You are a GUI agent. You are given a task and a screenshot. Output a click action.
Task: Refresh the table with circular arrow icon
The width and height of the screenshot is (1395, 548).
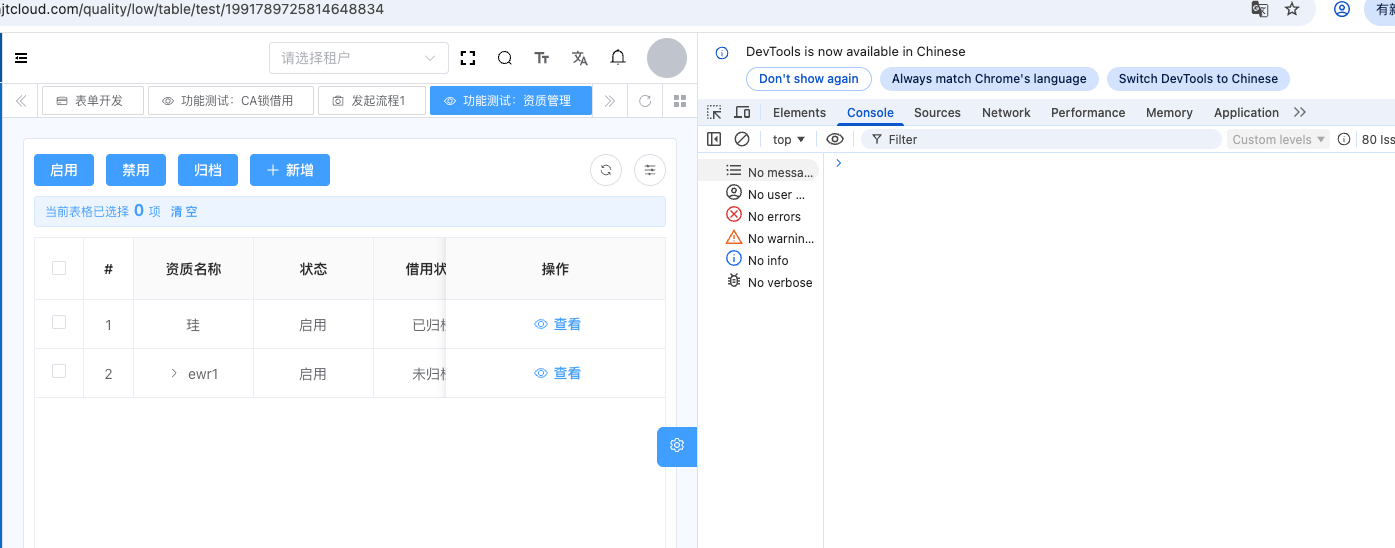[605, 170]
